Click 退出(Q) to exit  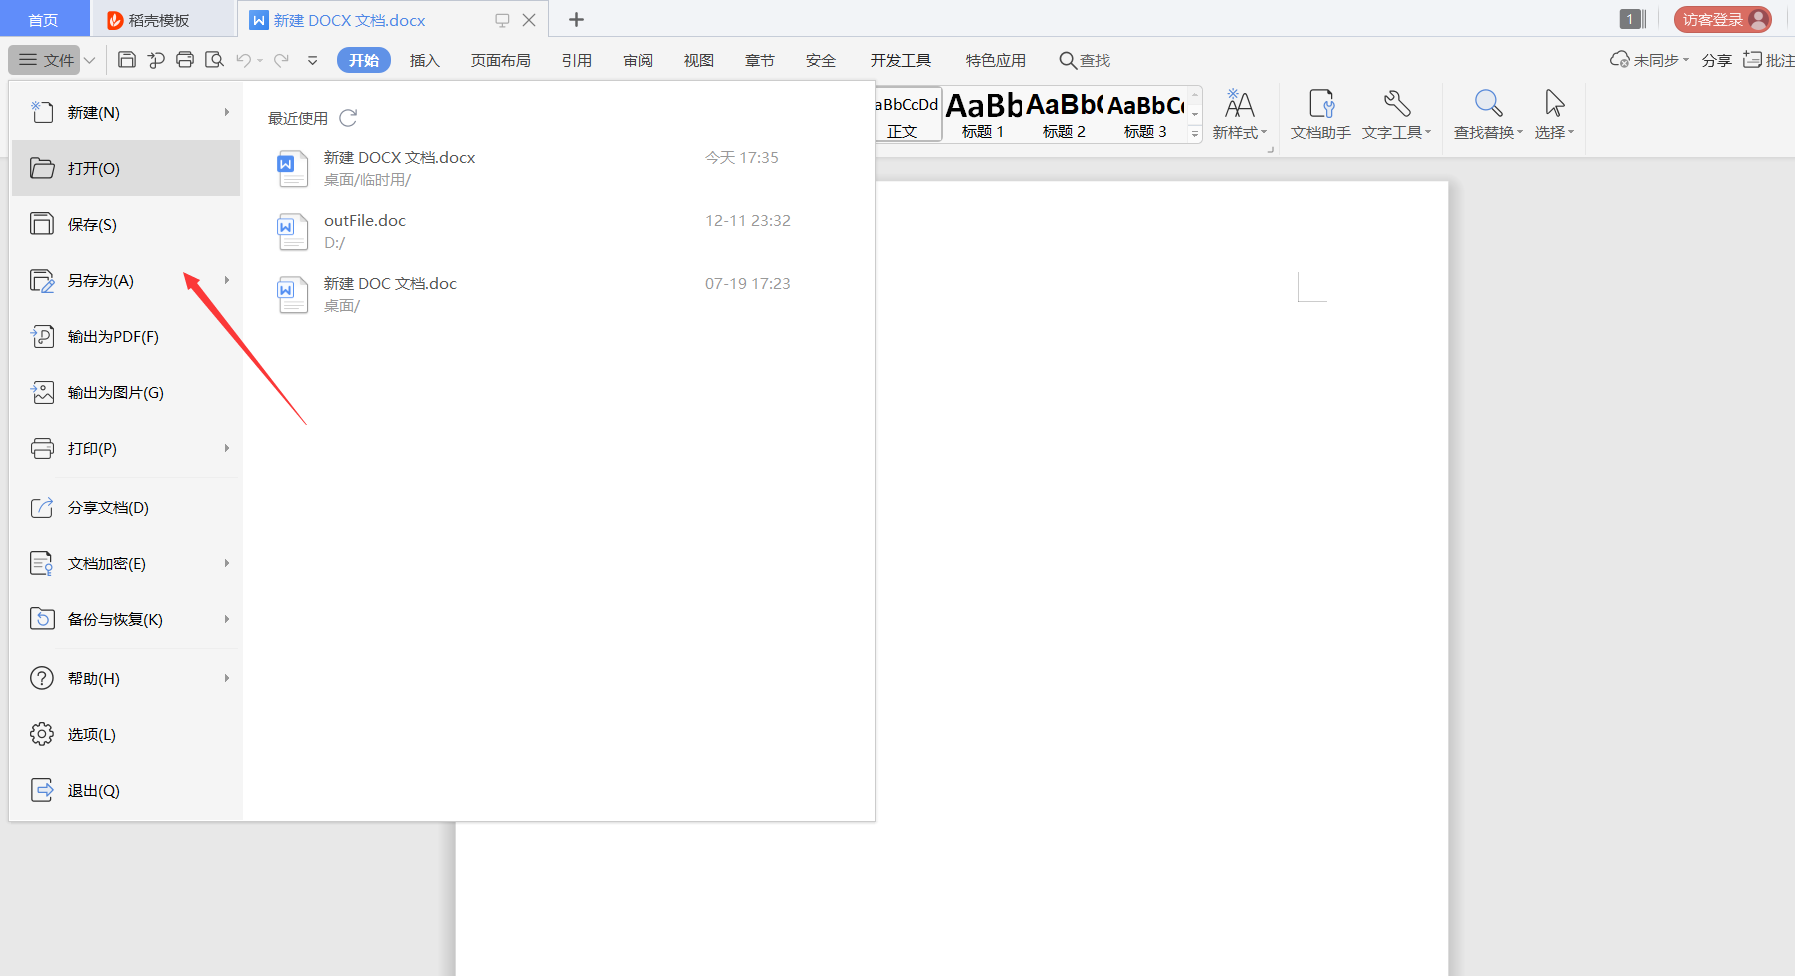click(126, 790)
